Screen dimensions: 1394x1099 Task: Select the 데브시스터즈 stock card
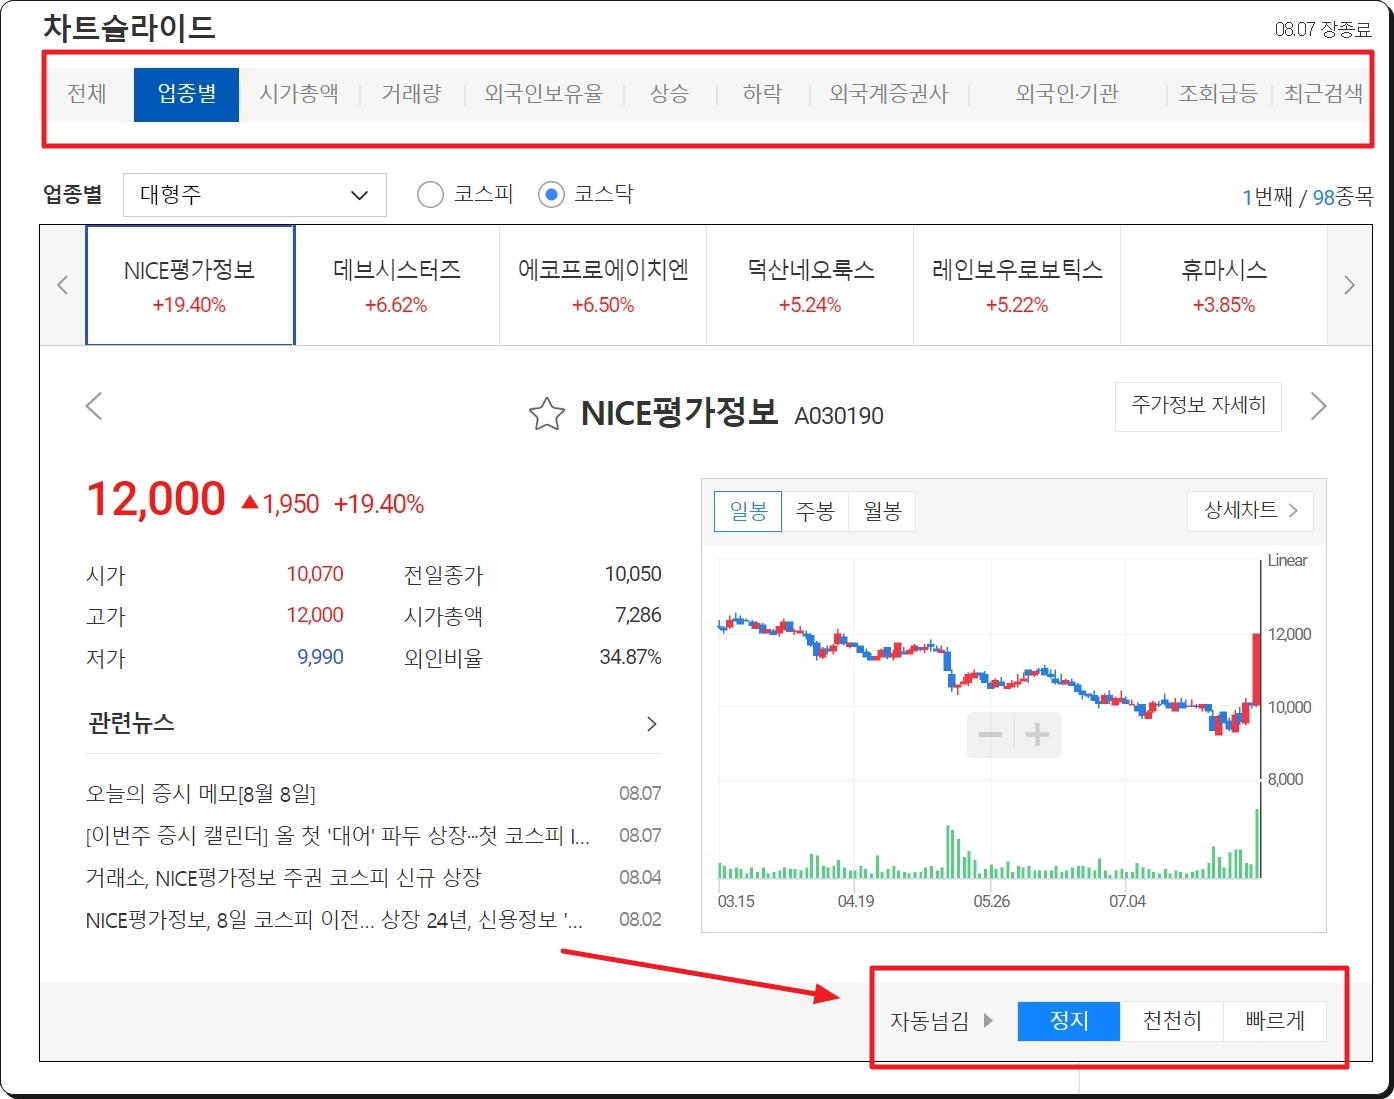pyautogui.click(x=397, y=285)
